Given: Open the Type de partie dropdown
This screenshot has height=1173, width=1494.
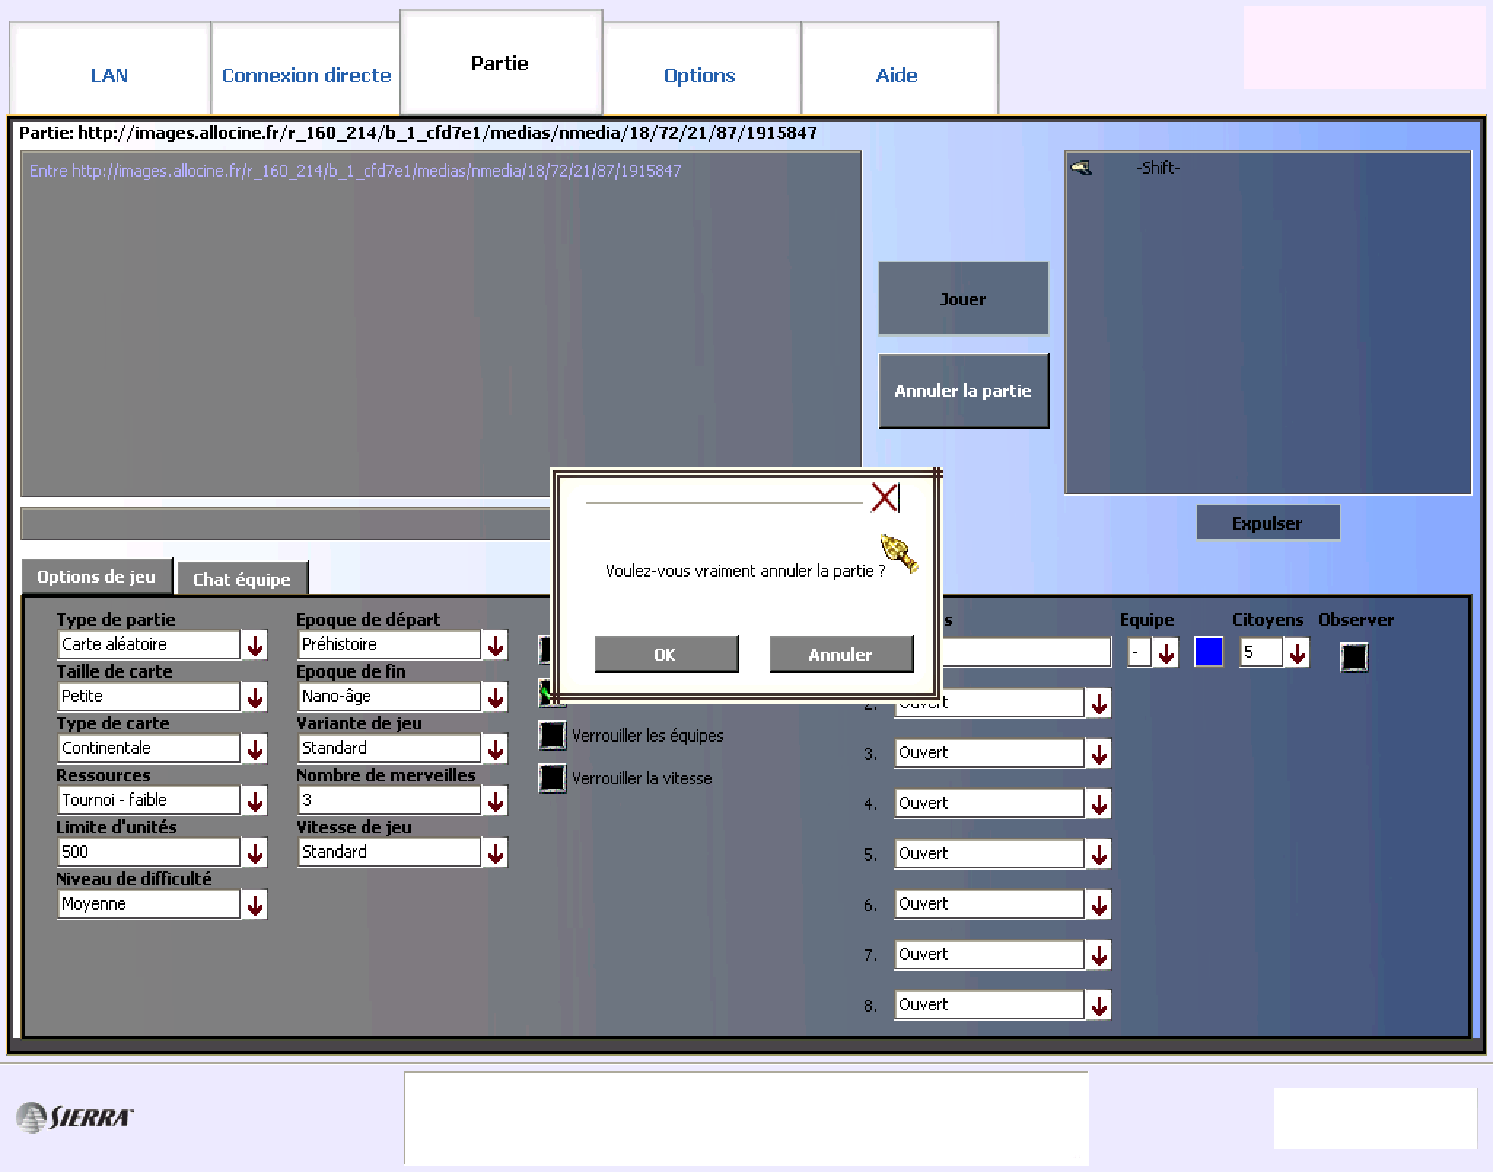Looking at the screenshot, I should [x=255, y=645].
